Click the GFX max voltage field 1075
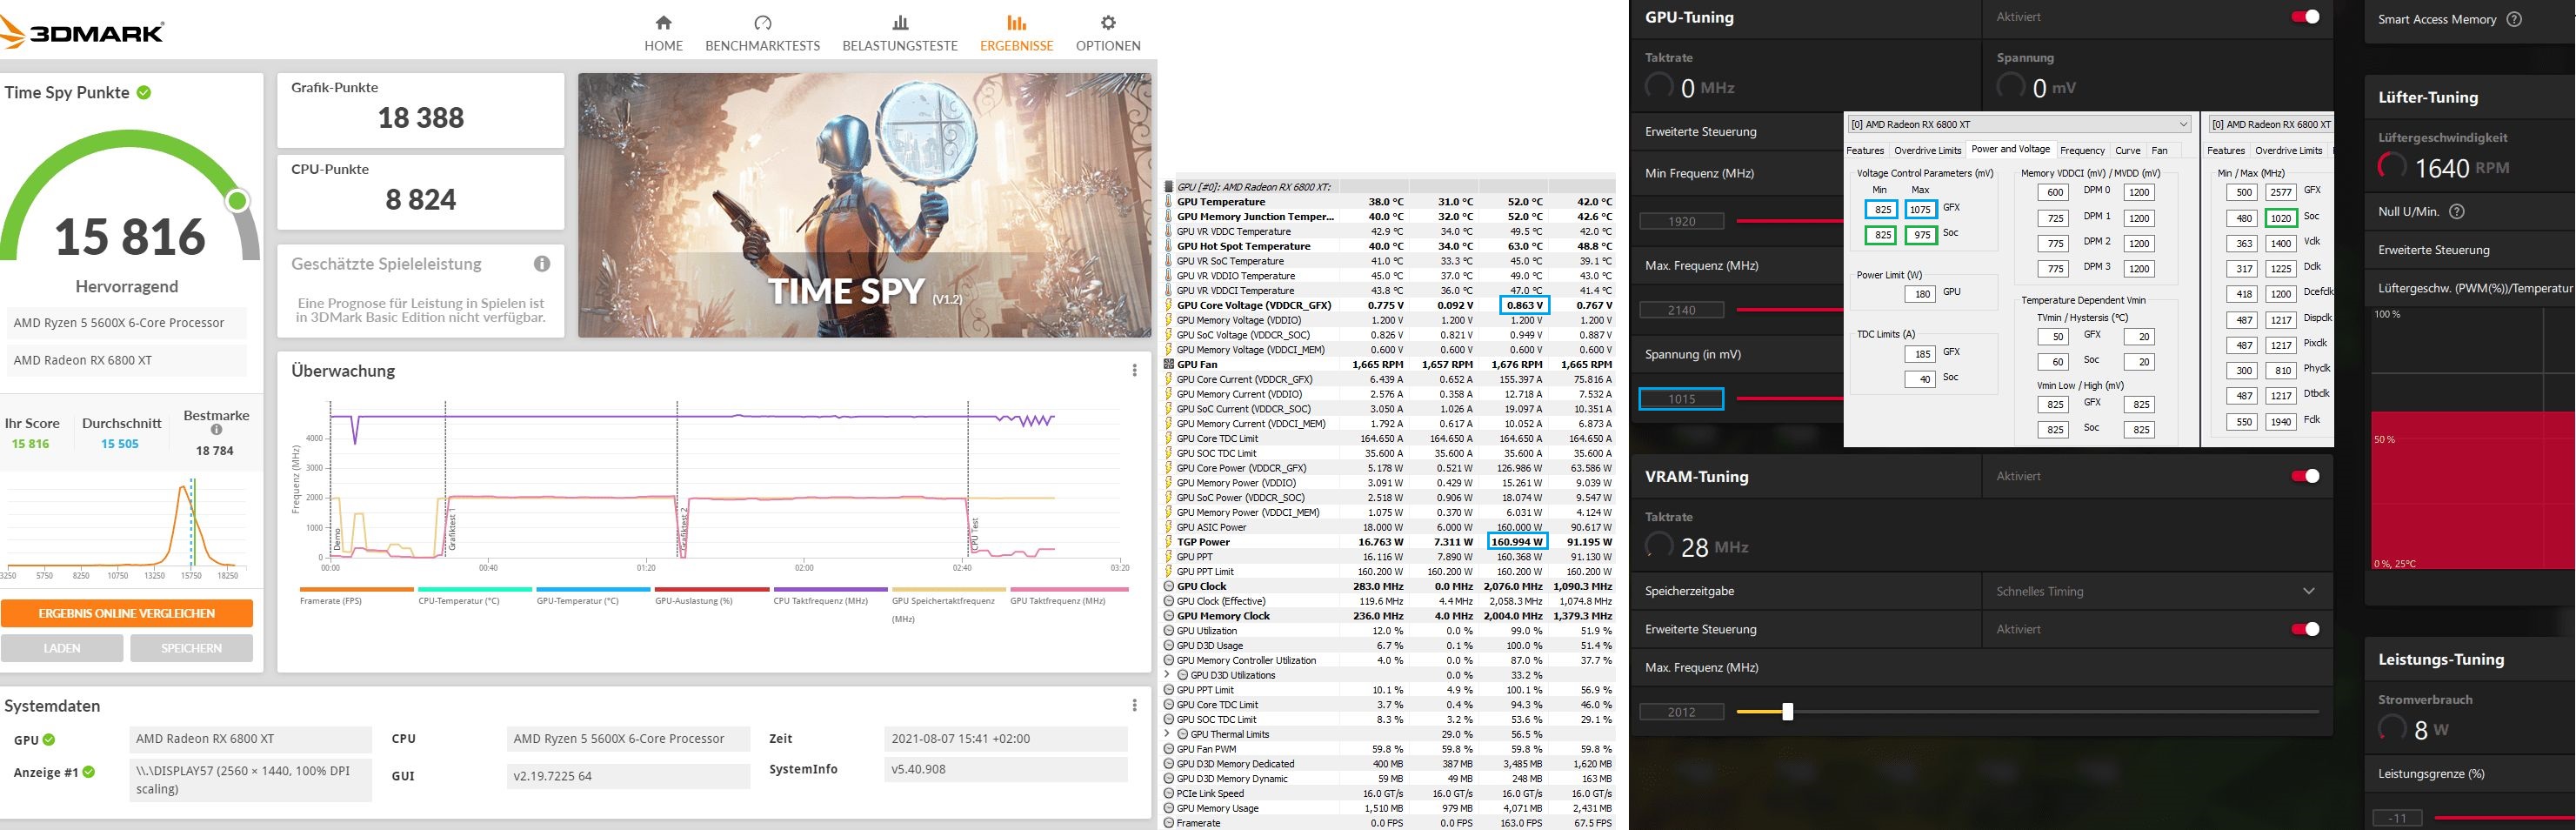 pos(1920,209)
